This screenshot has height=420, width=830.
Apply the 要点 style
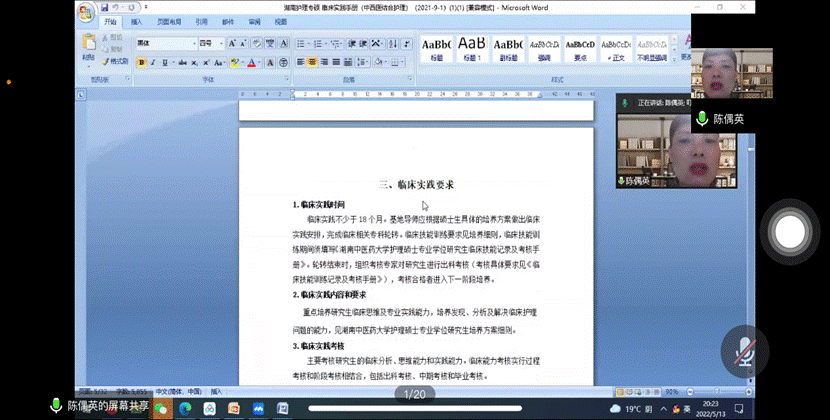point(580,48)
